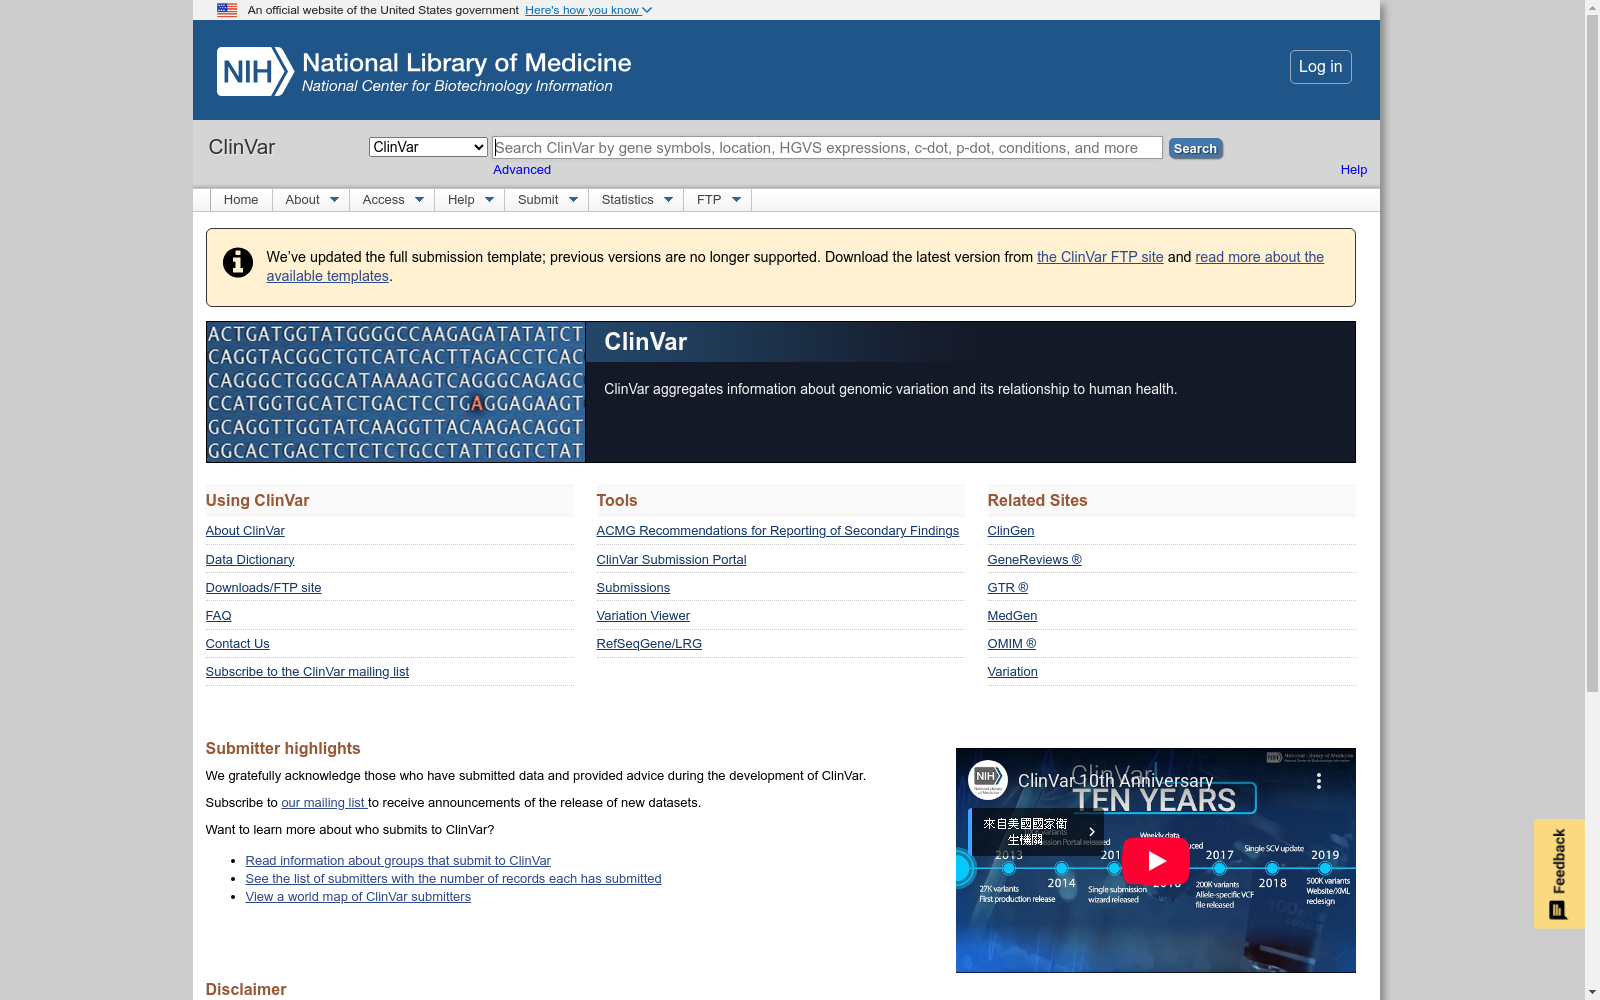Screen dimensions: 1600x1000
Task: Open ACMG Recommendations for Secondary Findings
Action: point(777,531)
